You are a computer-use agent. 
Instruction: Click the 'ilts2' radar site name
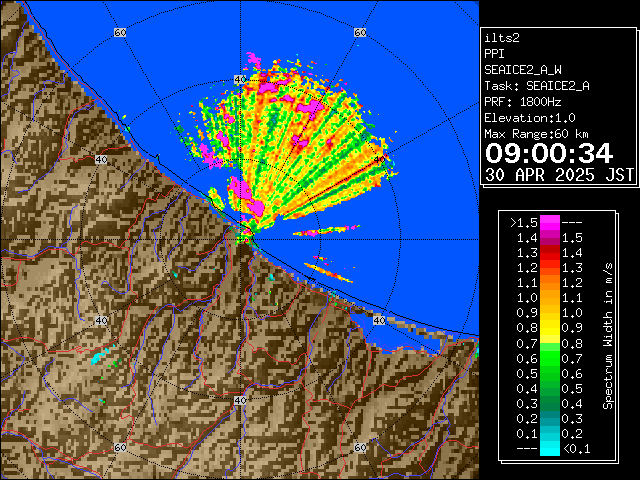tap(502, 38)
